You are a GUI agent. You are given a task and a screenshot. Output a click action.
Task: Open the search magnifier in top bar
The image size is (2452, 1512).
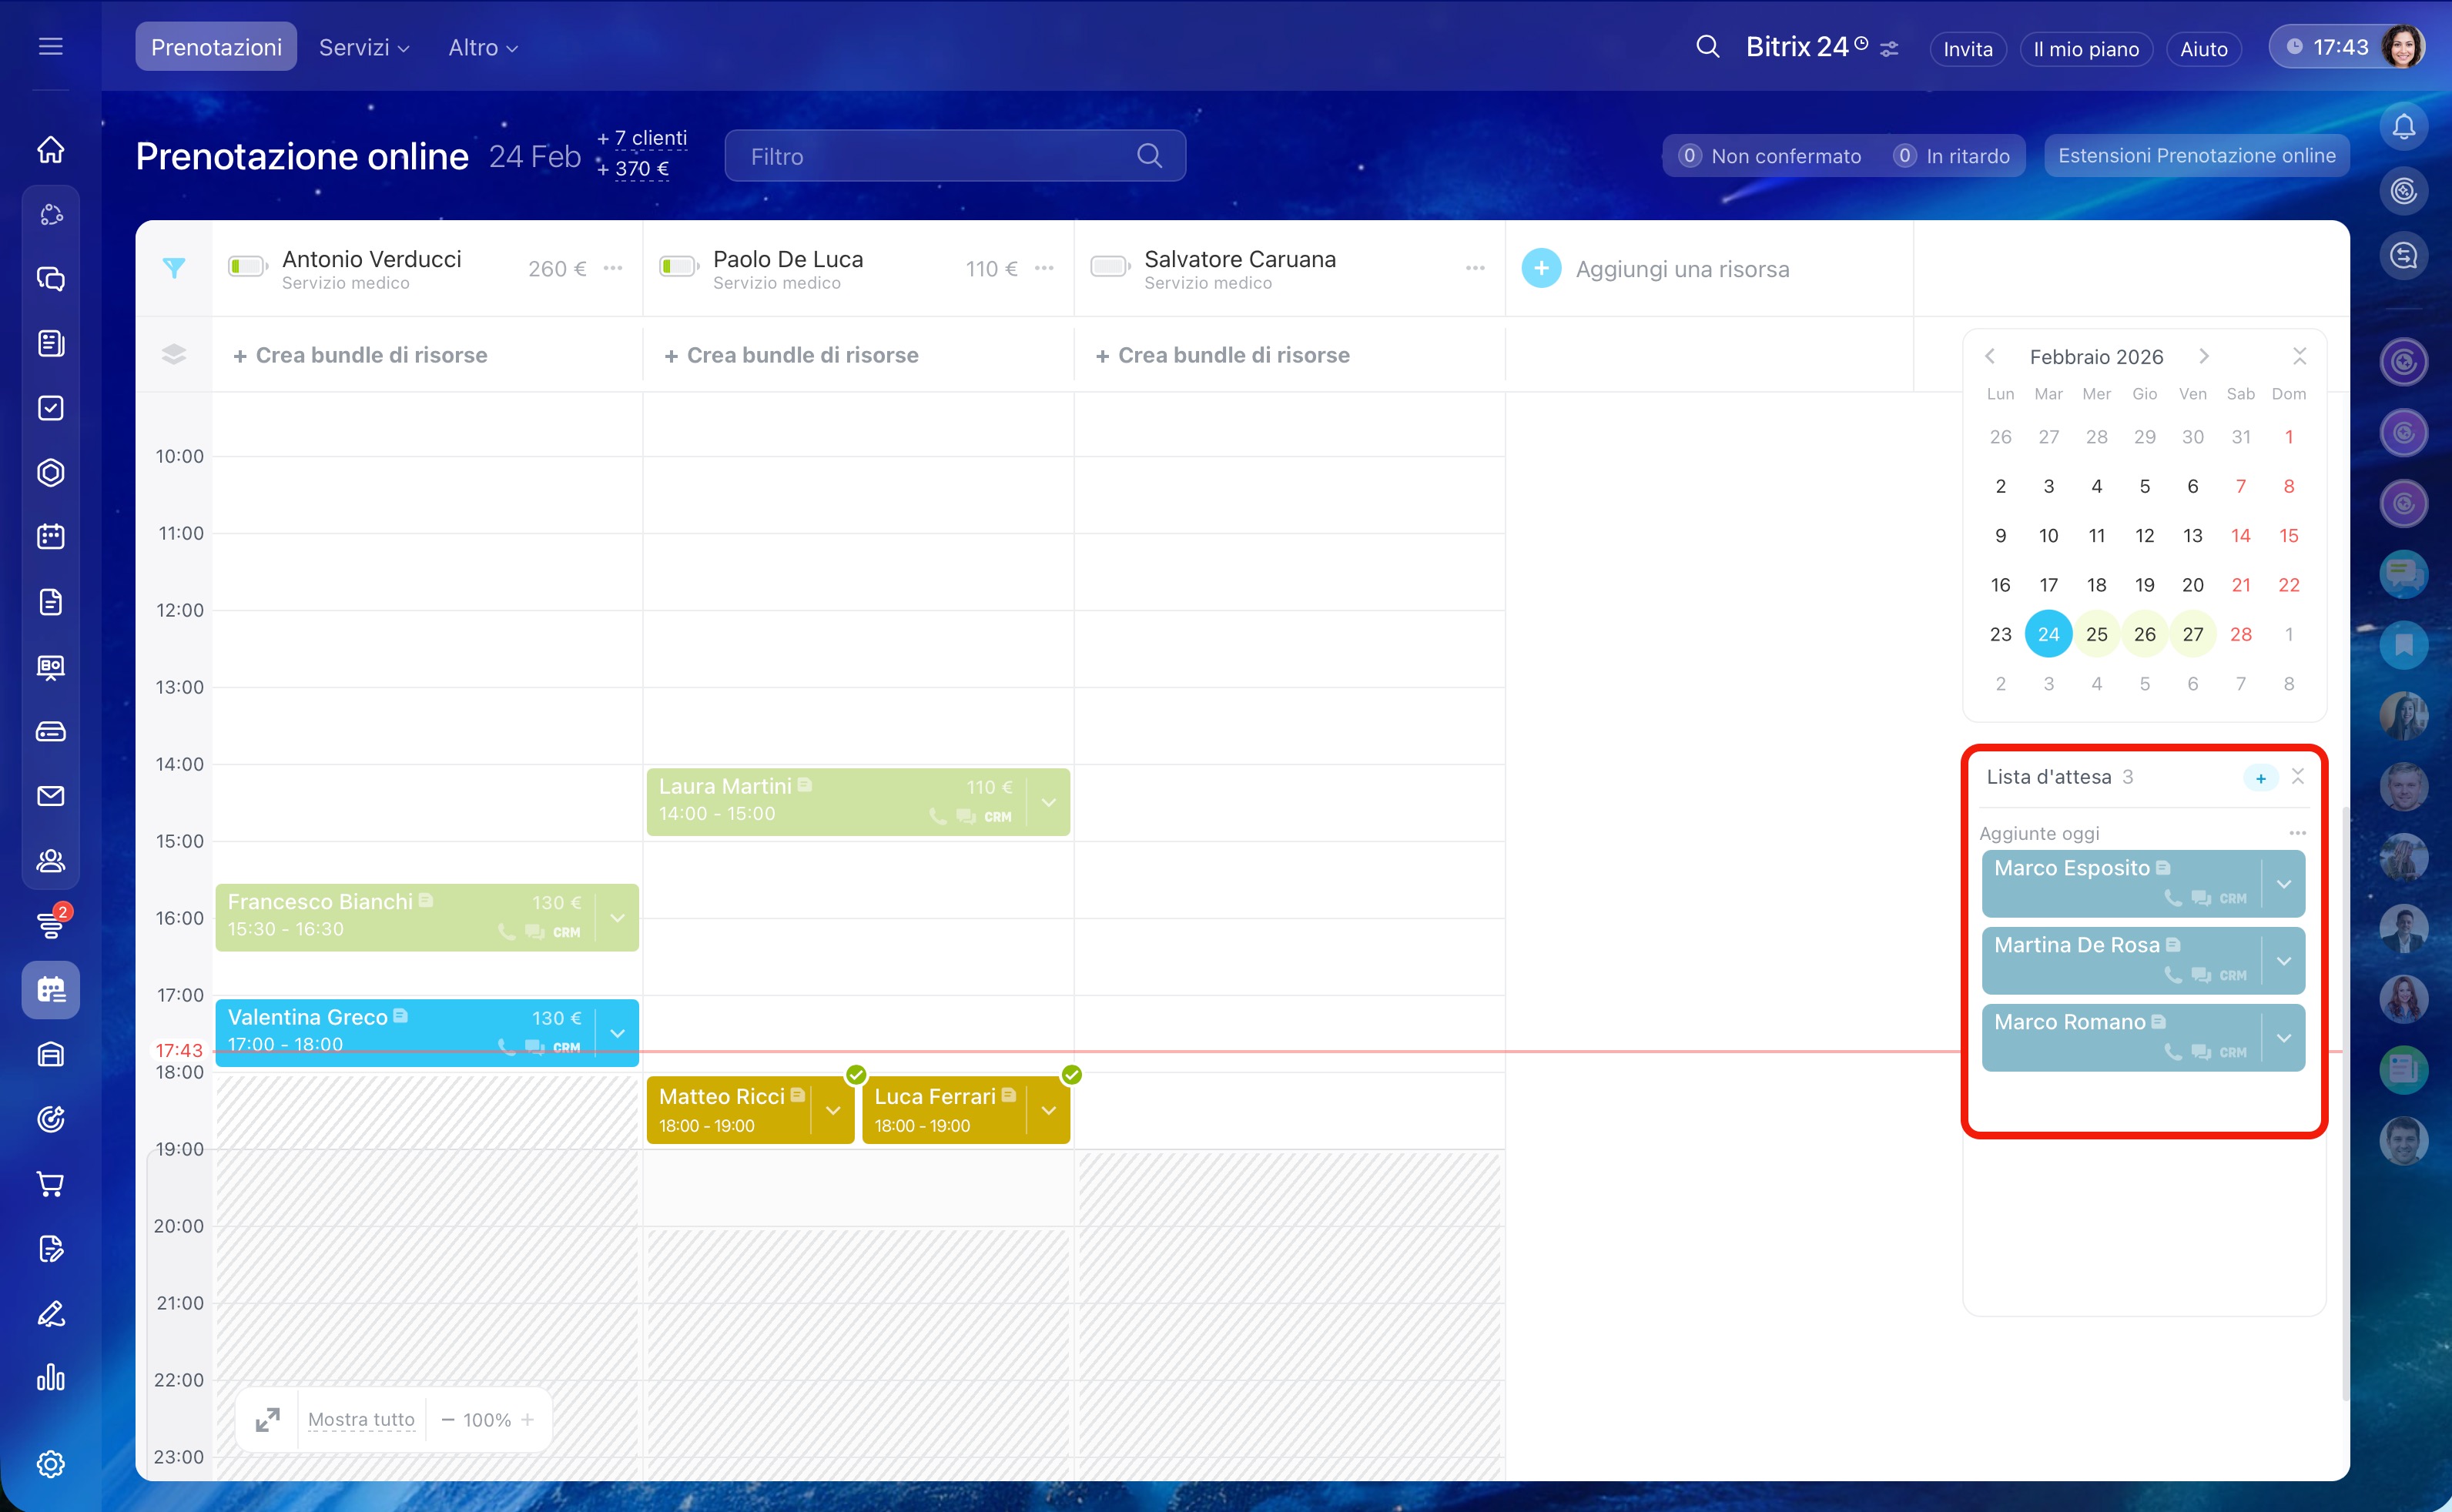[1707, 47]
